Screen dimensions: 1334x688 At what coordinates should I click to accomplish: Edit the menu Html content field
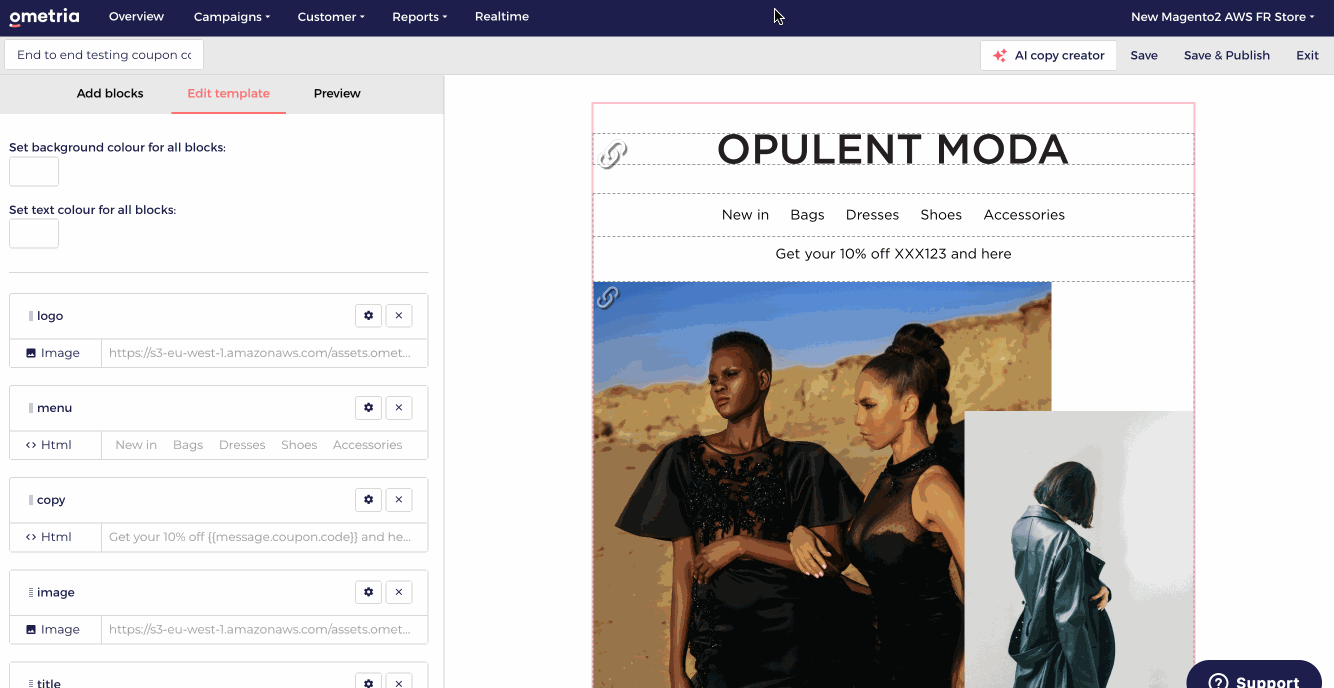[264, 445]
